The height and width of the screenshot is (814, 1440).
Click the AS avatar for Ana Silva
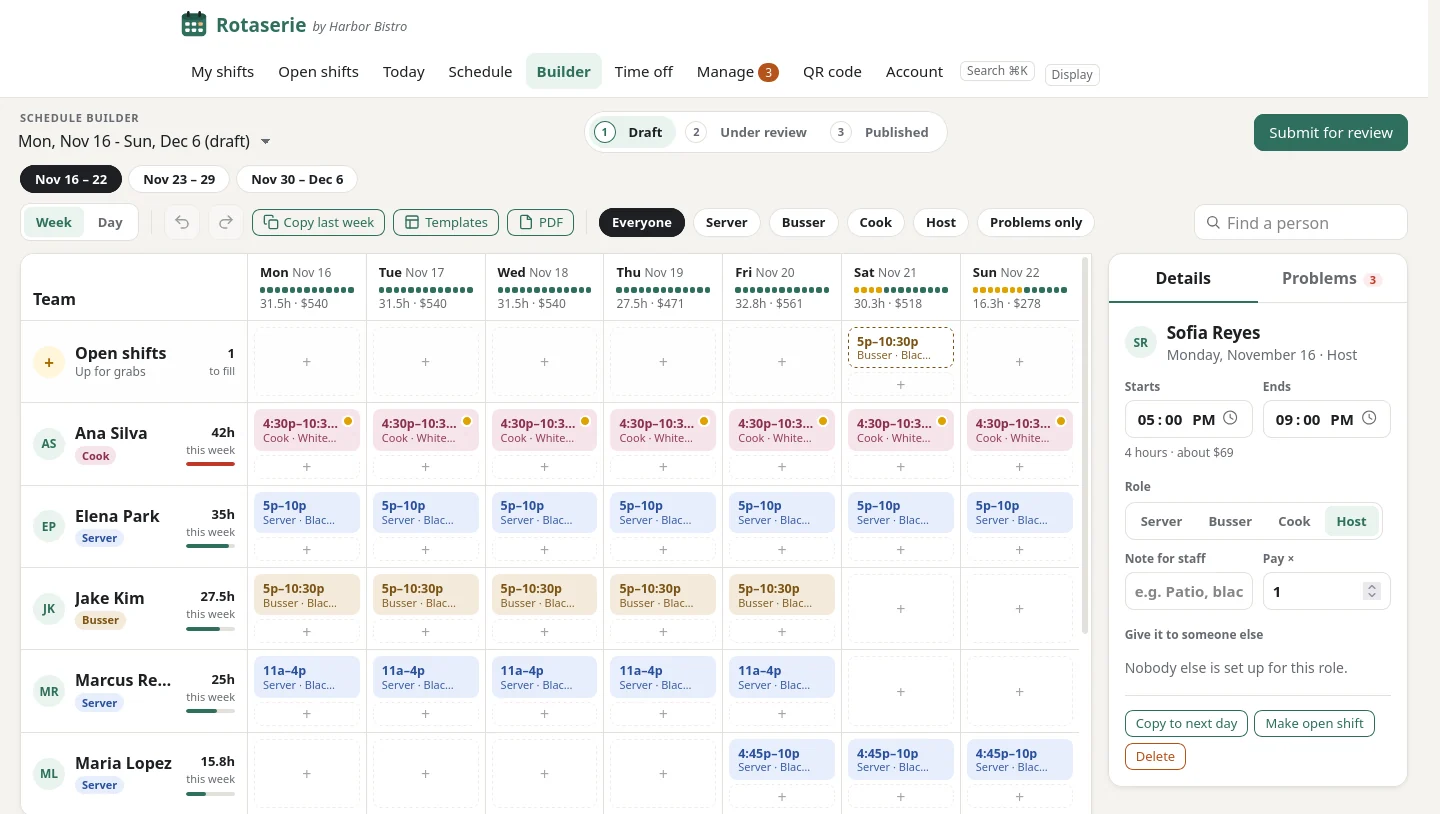48,444
